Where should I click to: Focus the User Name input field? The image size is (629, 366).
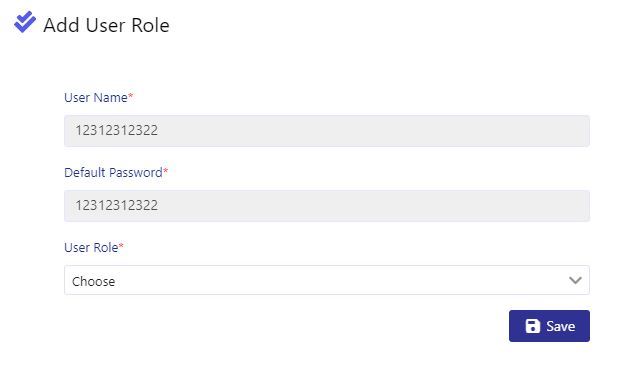tap(327, 131)
